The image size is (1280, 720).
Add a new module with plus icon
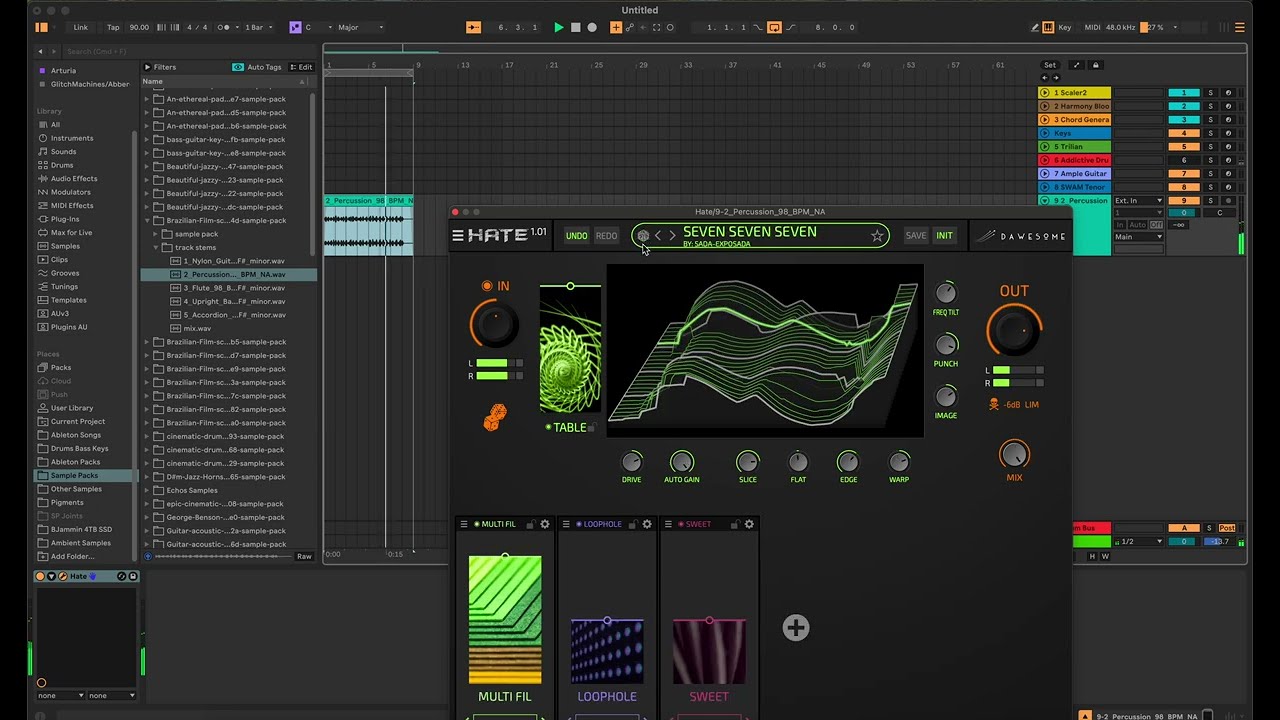click(796, 628)
